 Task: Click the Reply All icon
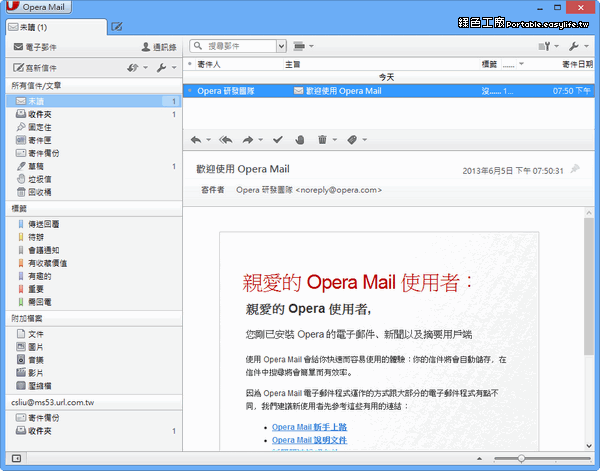coord(226,140)
